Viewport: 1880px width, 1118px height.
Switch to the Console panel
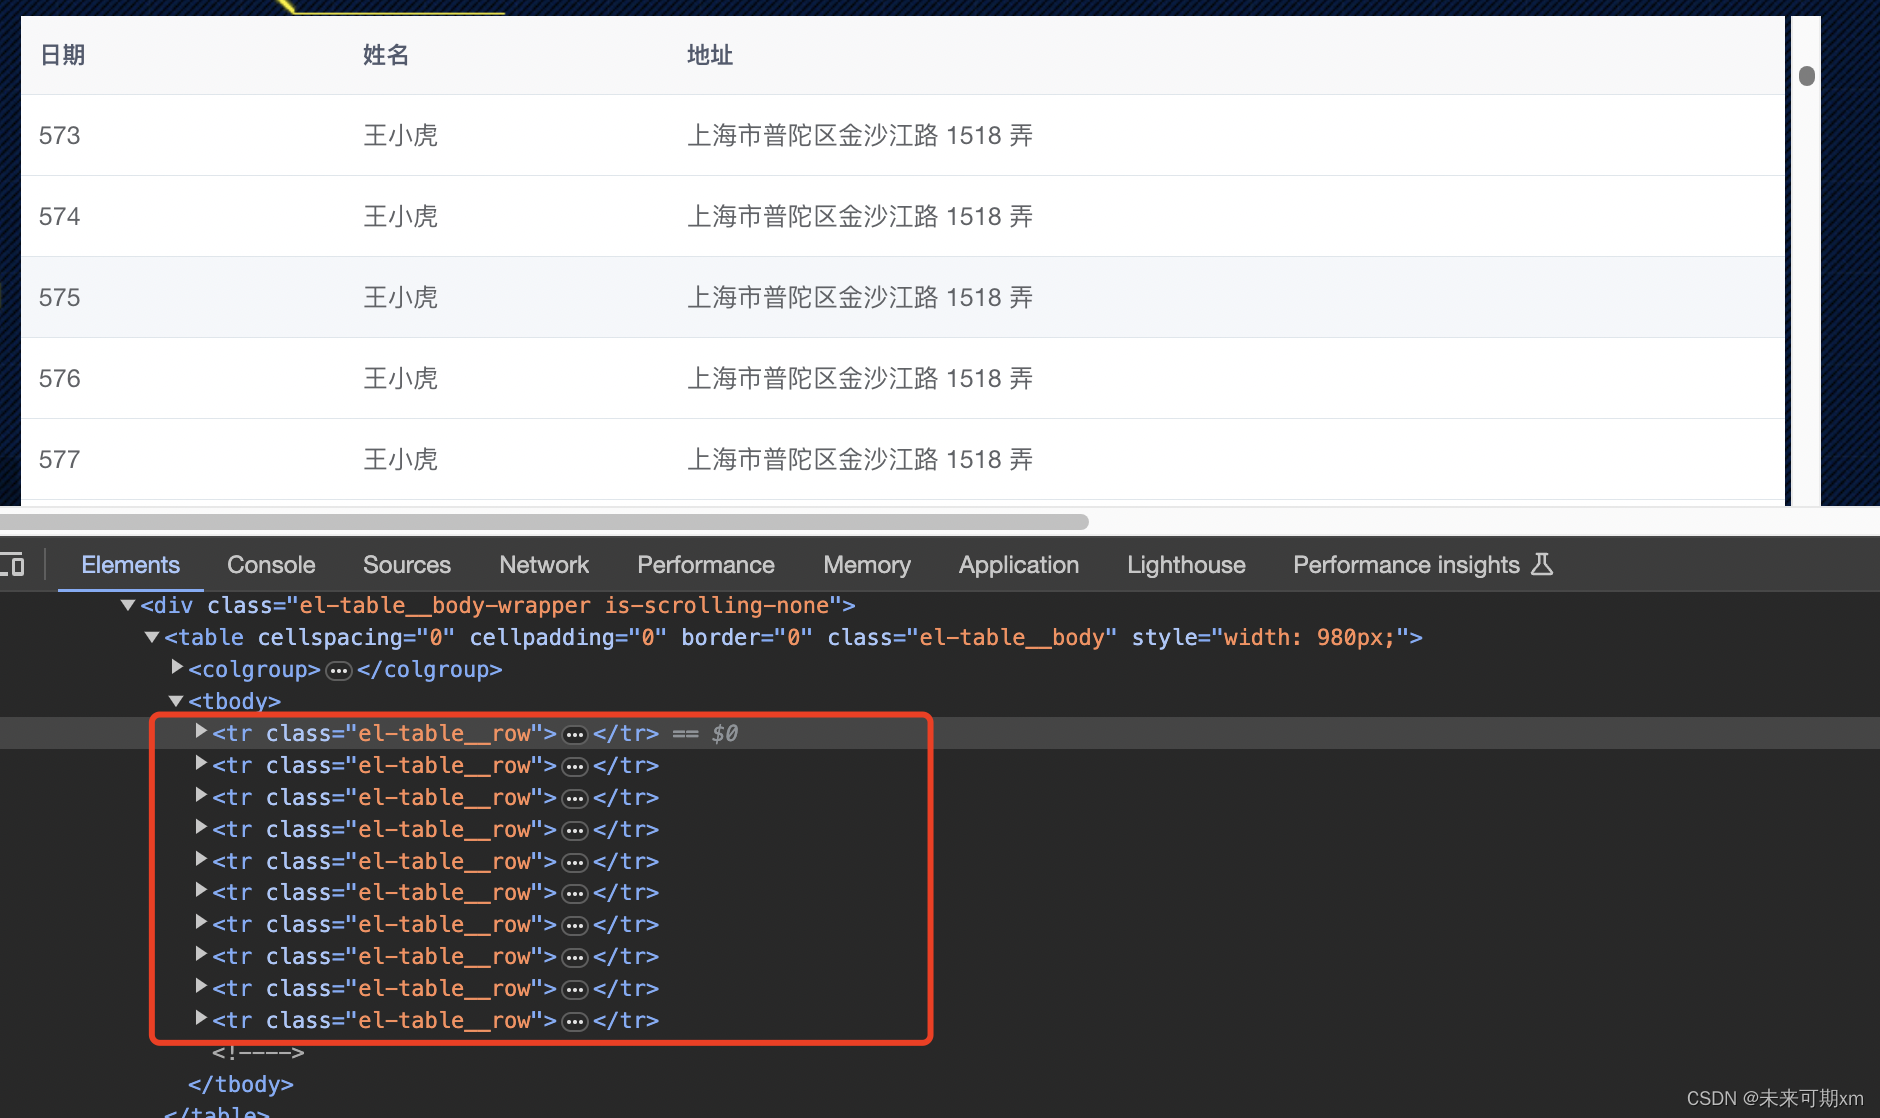coord(270,565)
